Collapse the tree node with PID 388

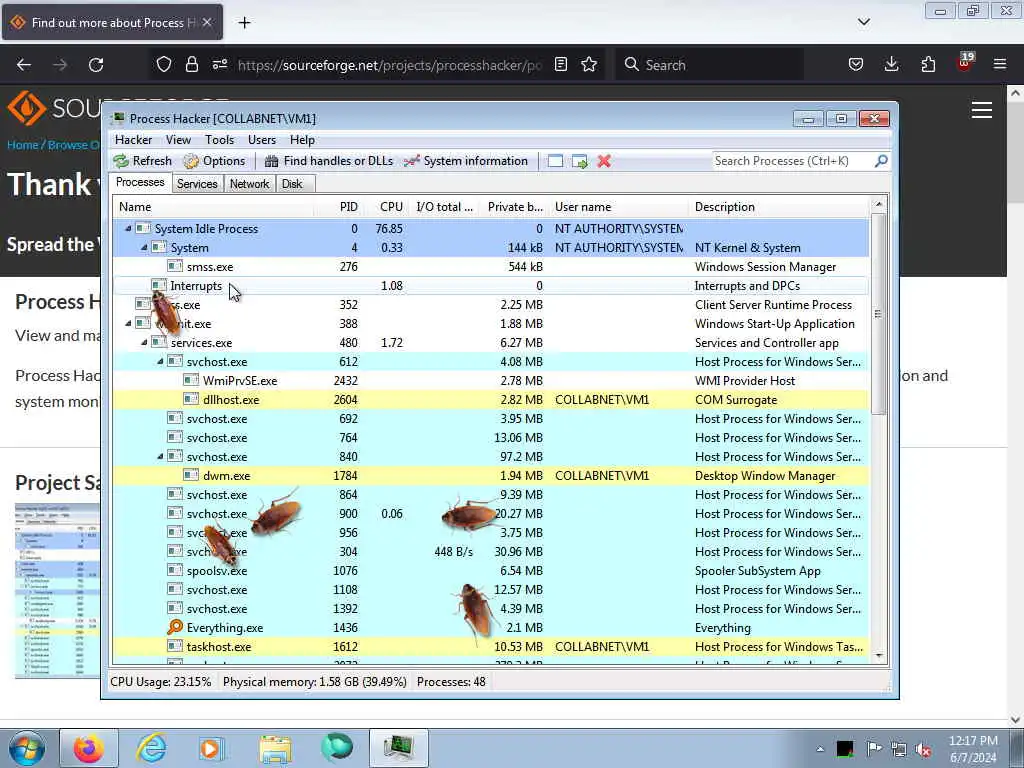[128, 323]
